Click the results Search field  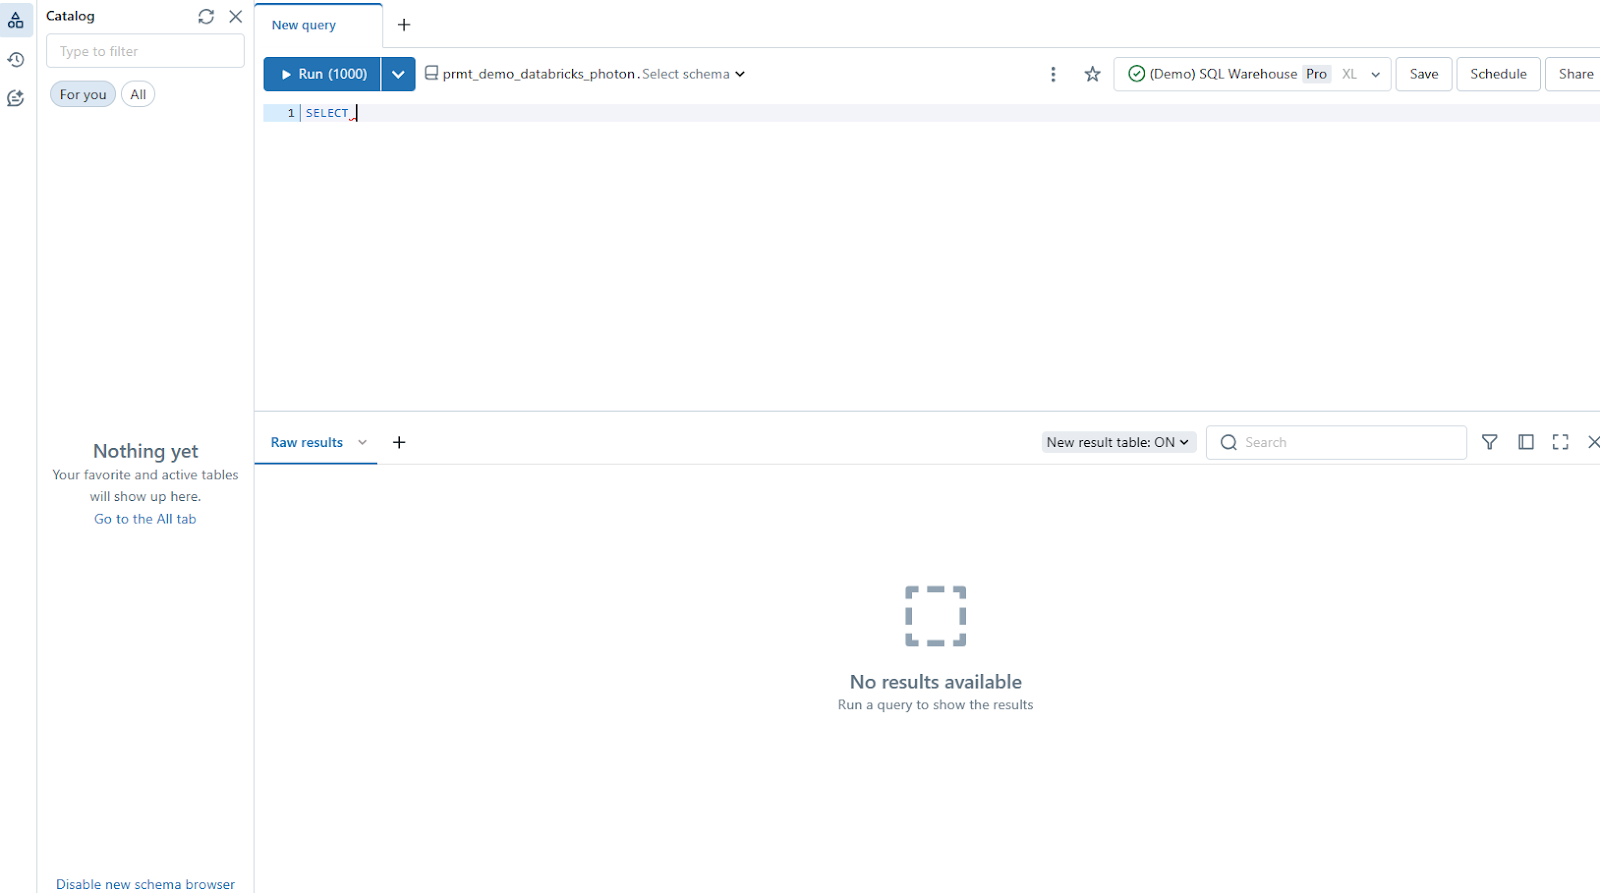pos(1336,442)
